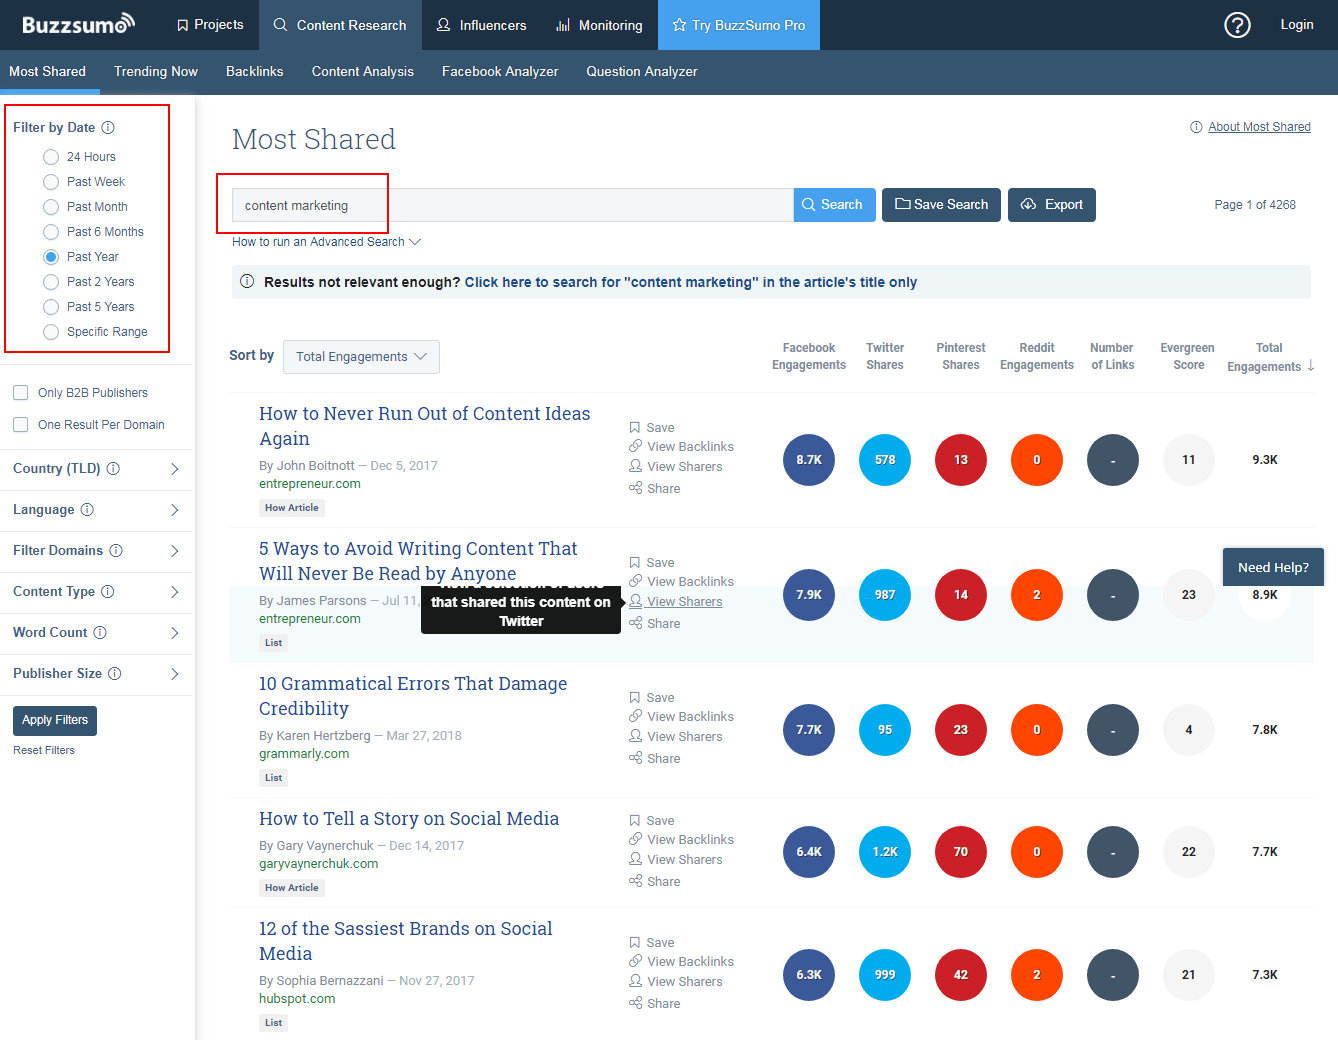Open the Monitoring section
The height and width of the screenshot is (1040, 1338).
[599, 25]
